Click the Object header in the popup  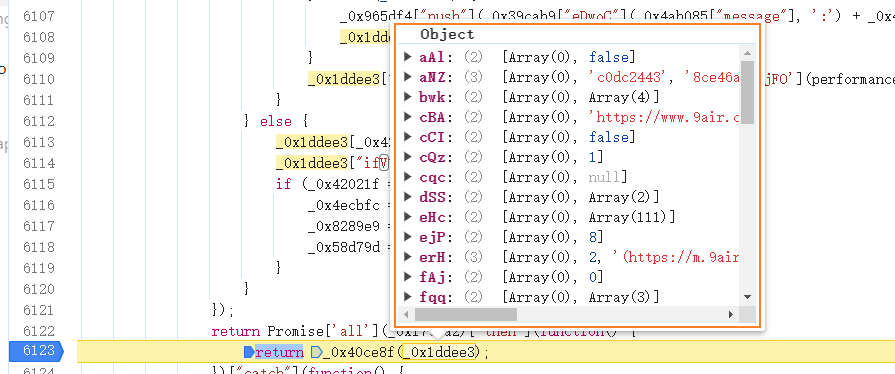point(447,34)
